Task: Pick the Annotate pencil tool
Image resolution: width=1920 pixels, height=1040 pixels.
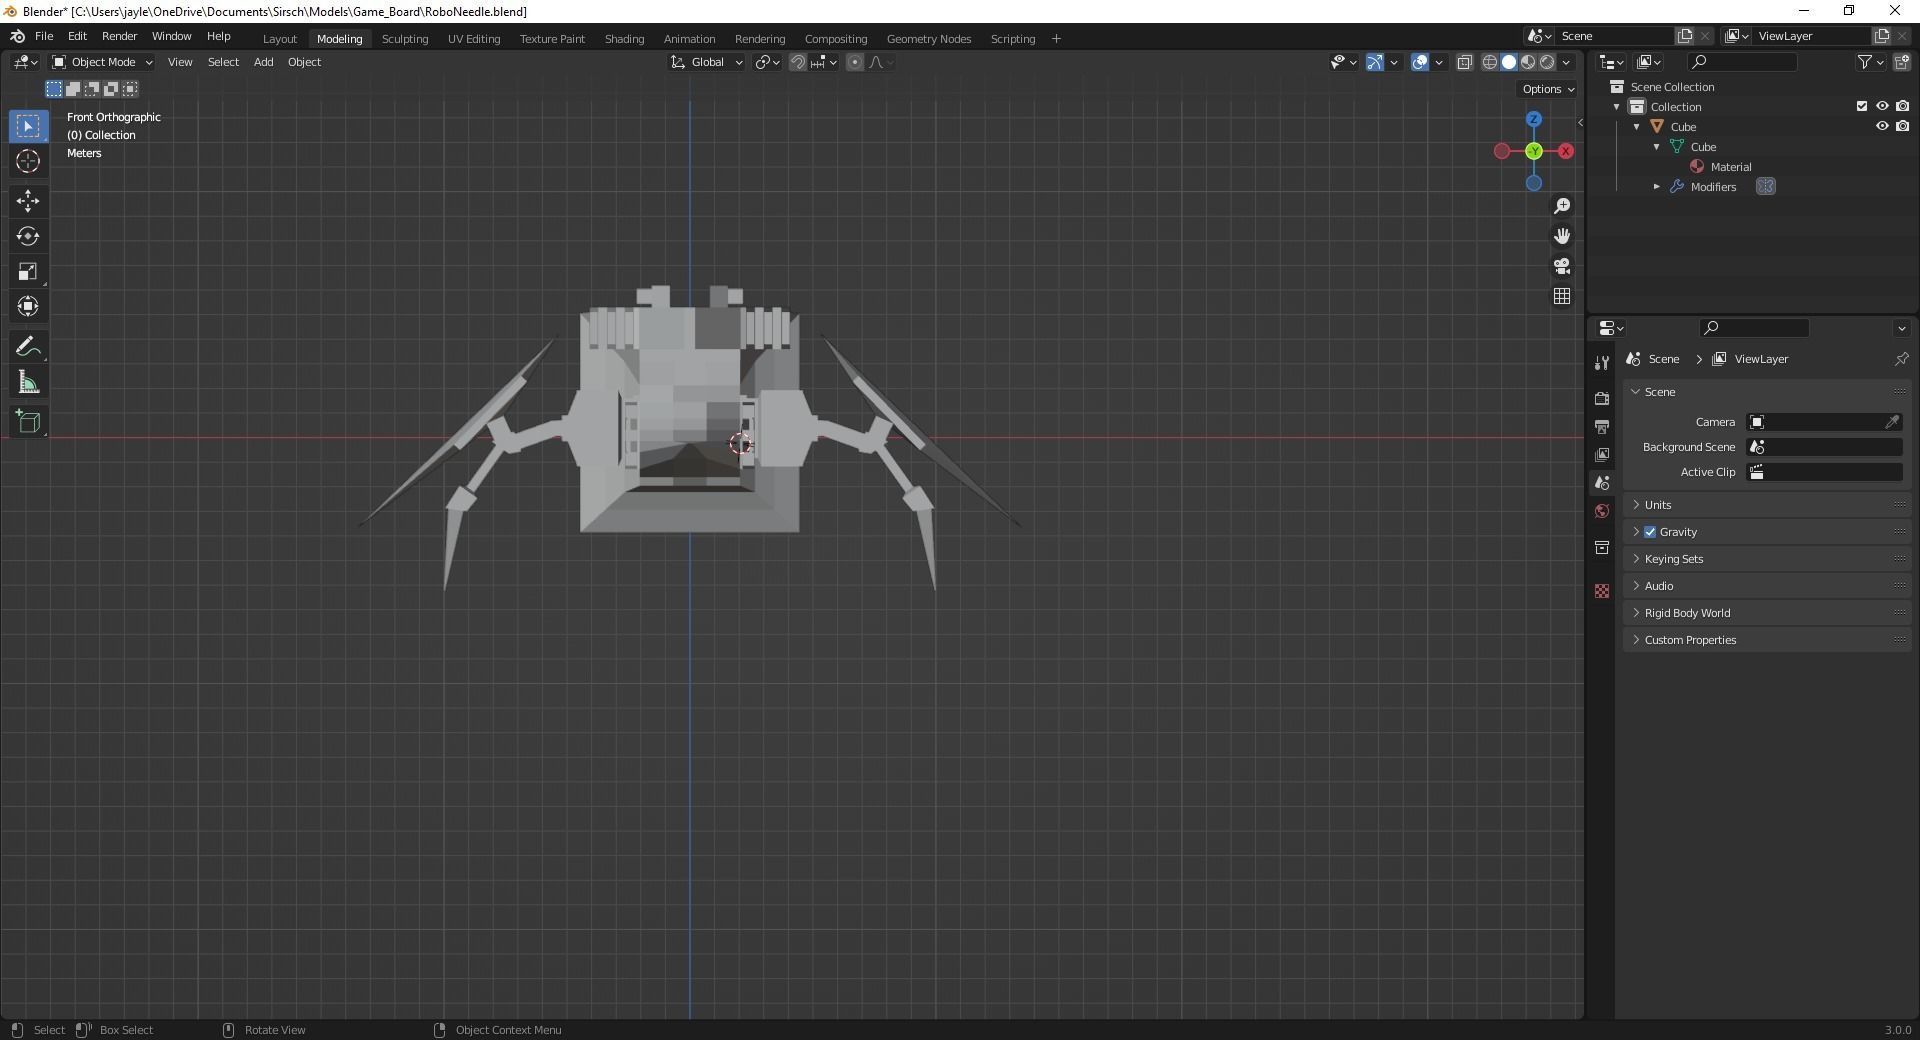Action: click(28, 347)
